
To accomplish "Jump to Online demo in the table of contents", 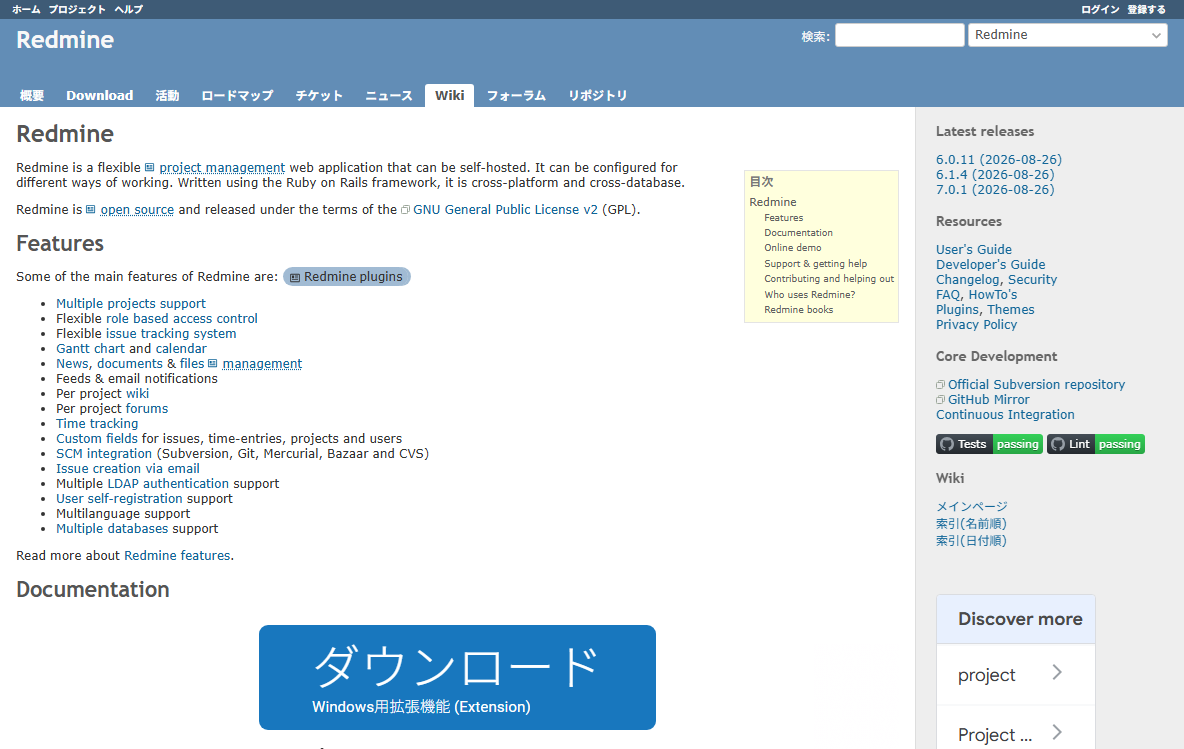I will pos(792,248).
